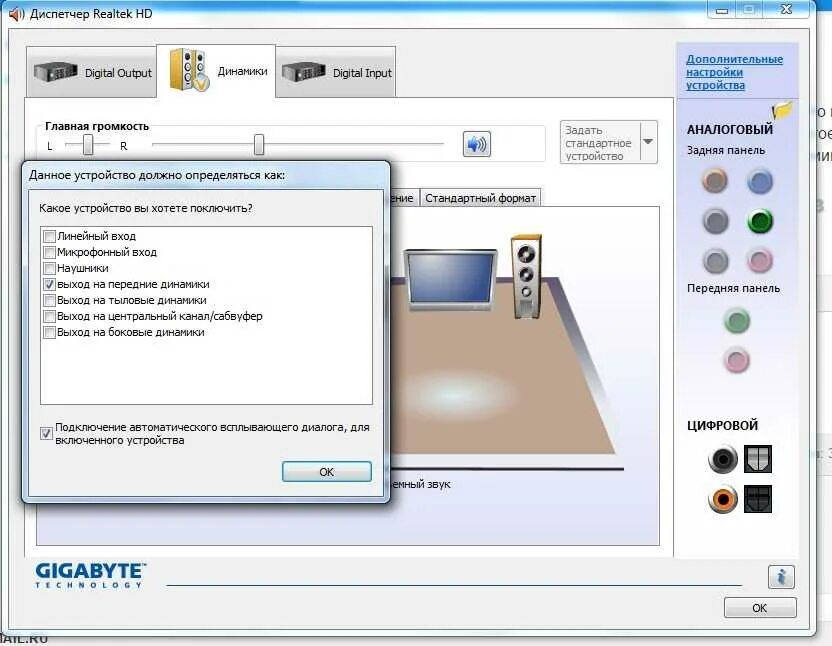Screen dimensions: 832x646
Task: Click the tower speaker in room view
Action: click(x=526, y=277)
